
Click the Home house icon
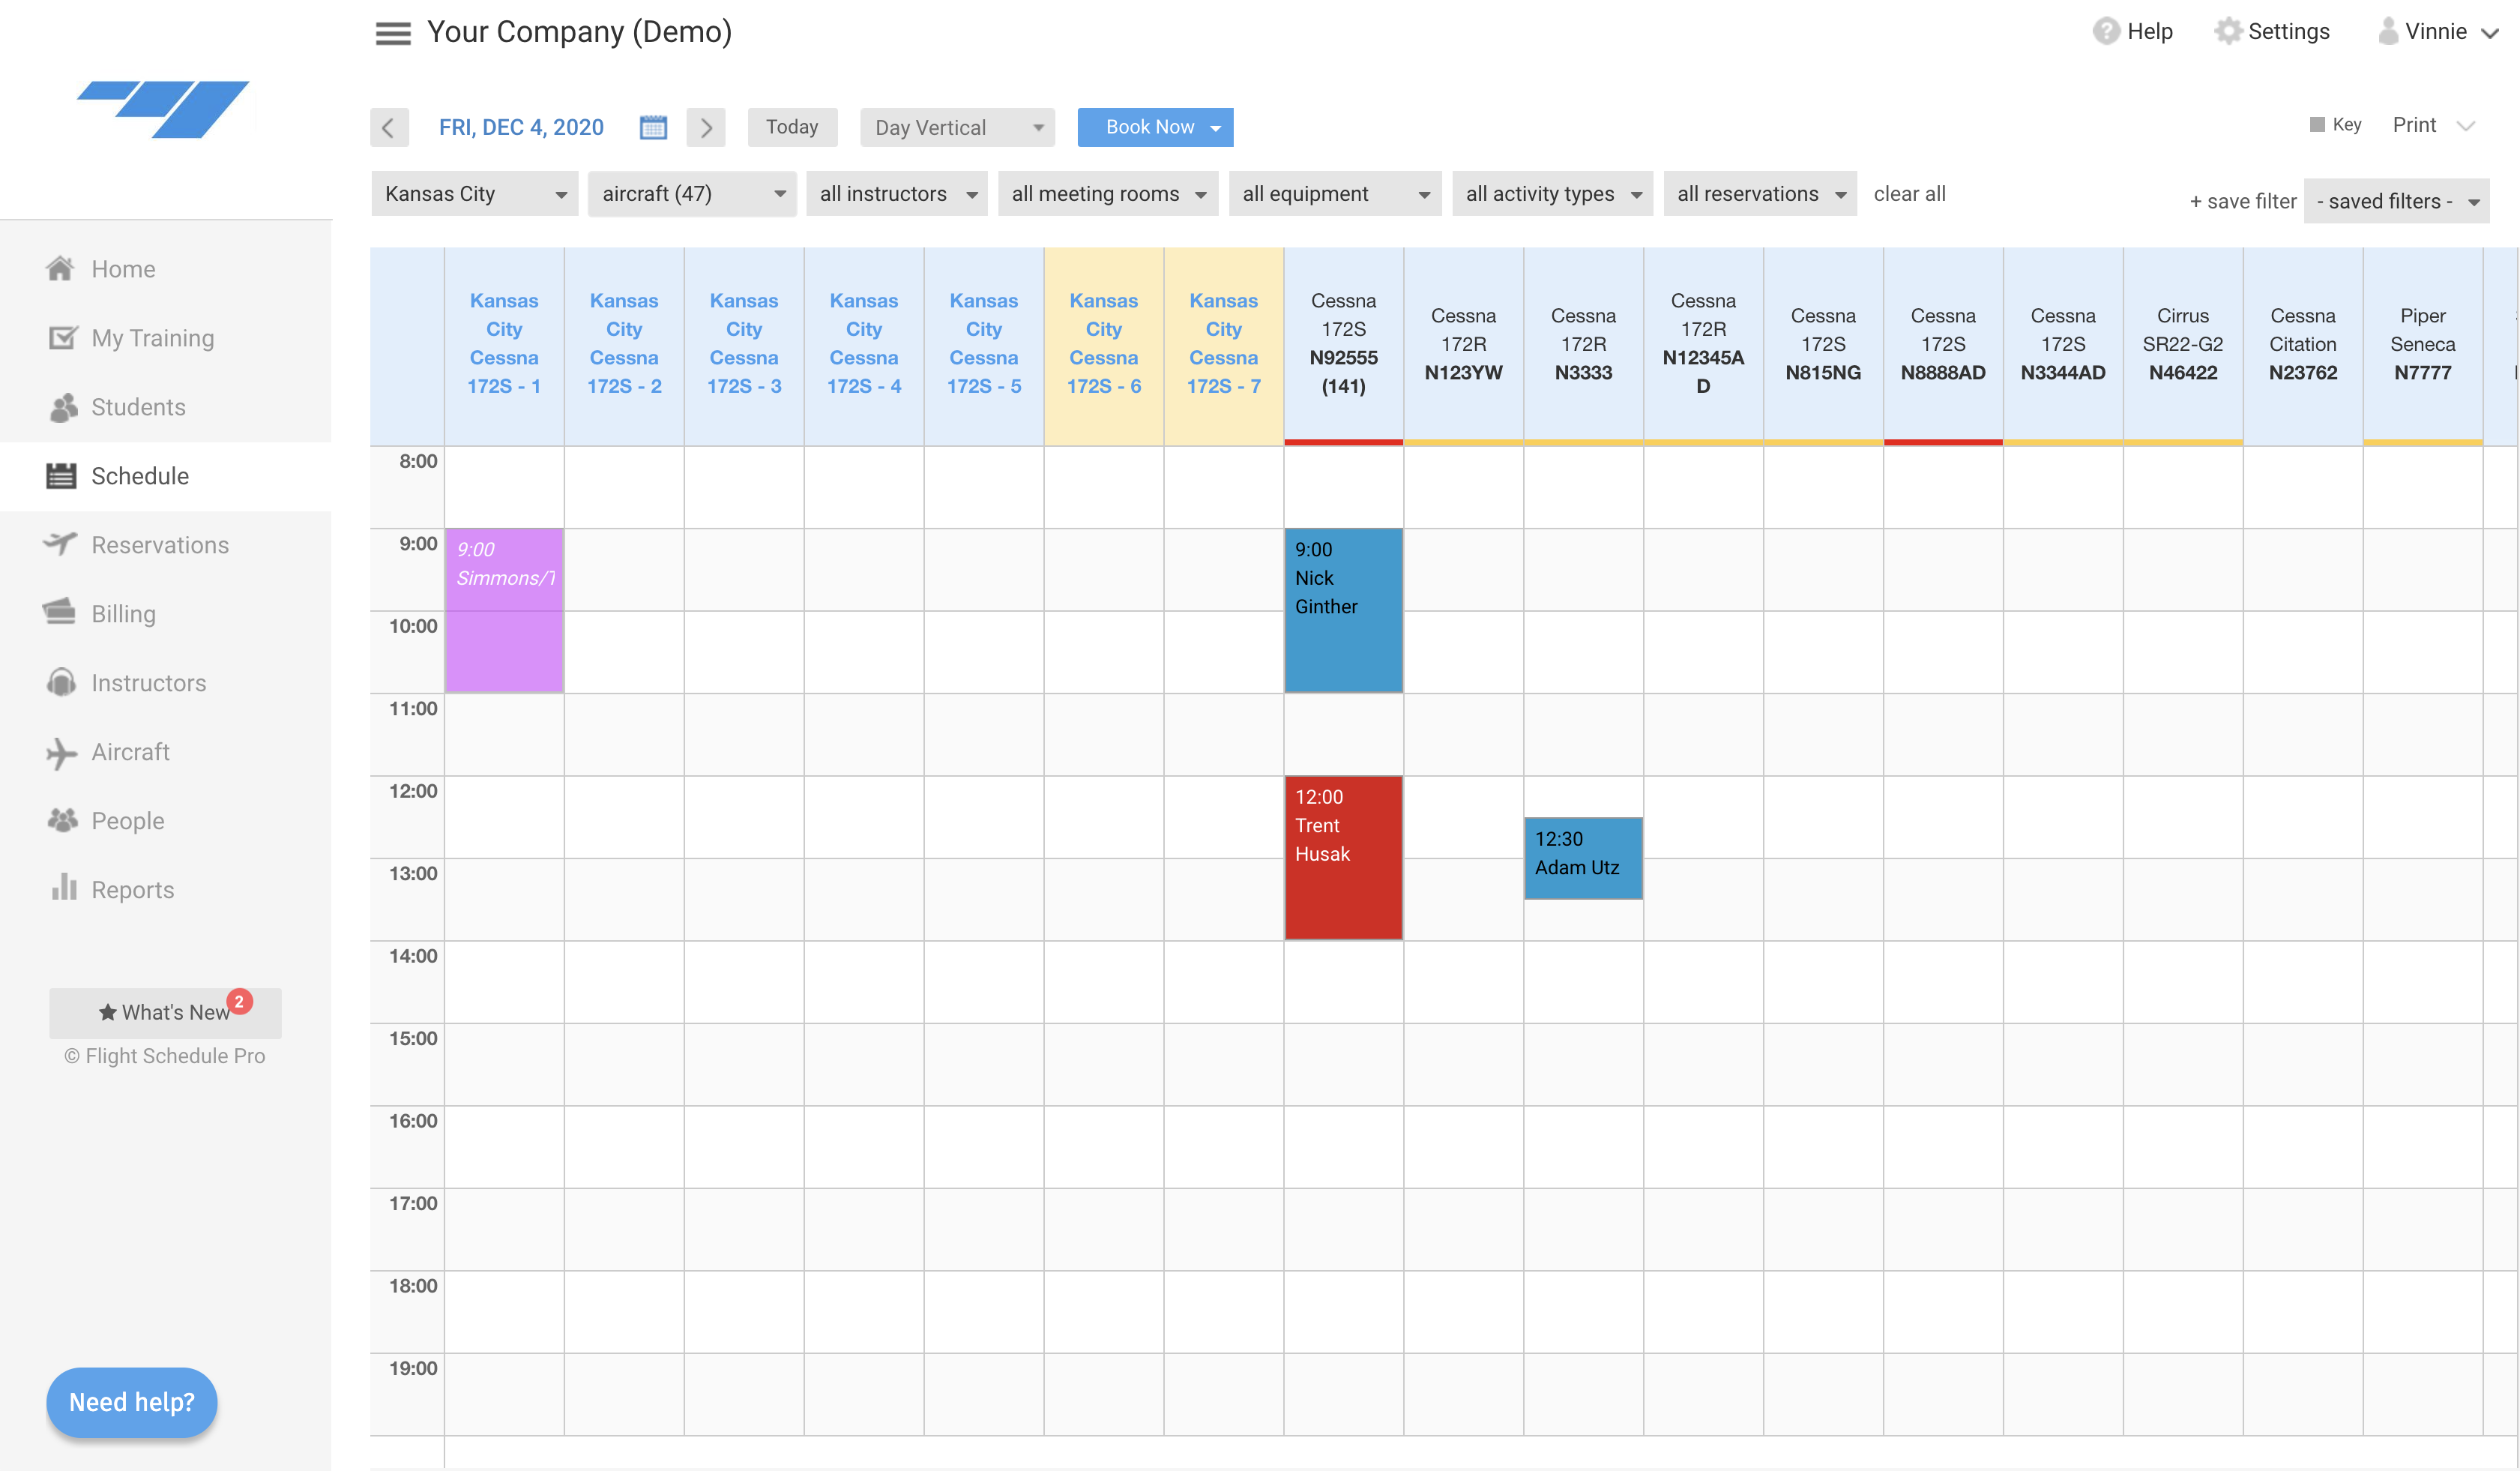[x=60, y=268]
